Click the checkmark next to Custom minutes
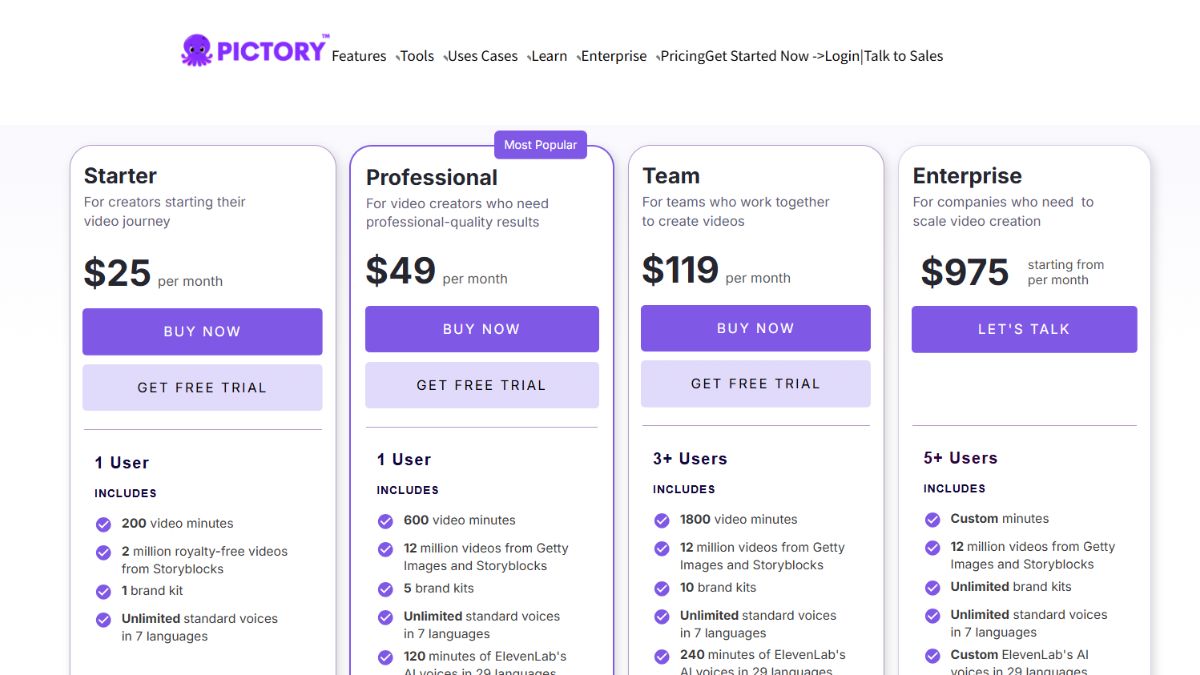This screenshot has width=1200, height=675. tap(932, 519)
